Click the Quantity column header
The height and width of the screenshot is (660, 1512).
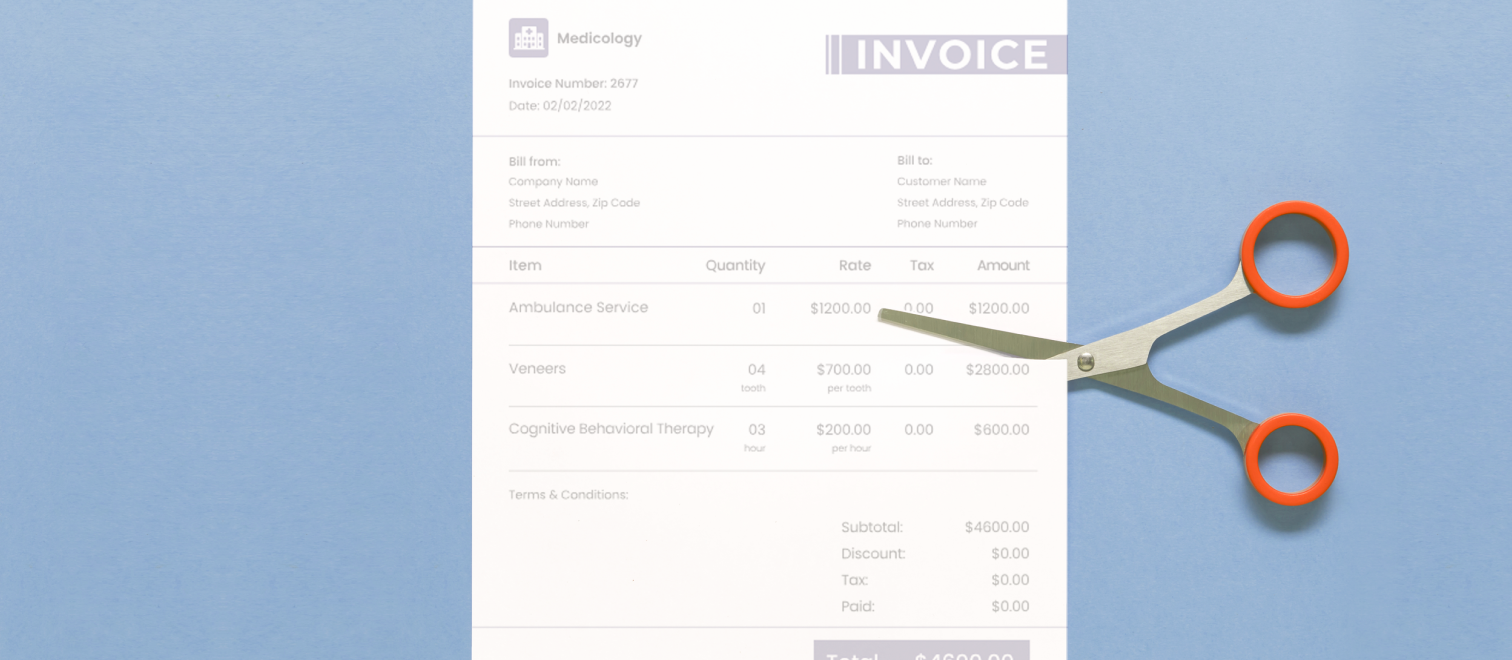coord(735,266)
